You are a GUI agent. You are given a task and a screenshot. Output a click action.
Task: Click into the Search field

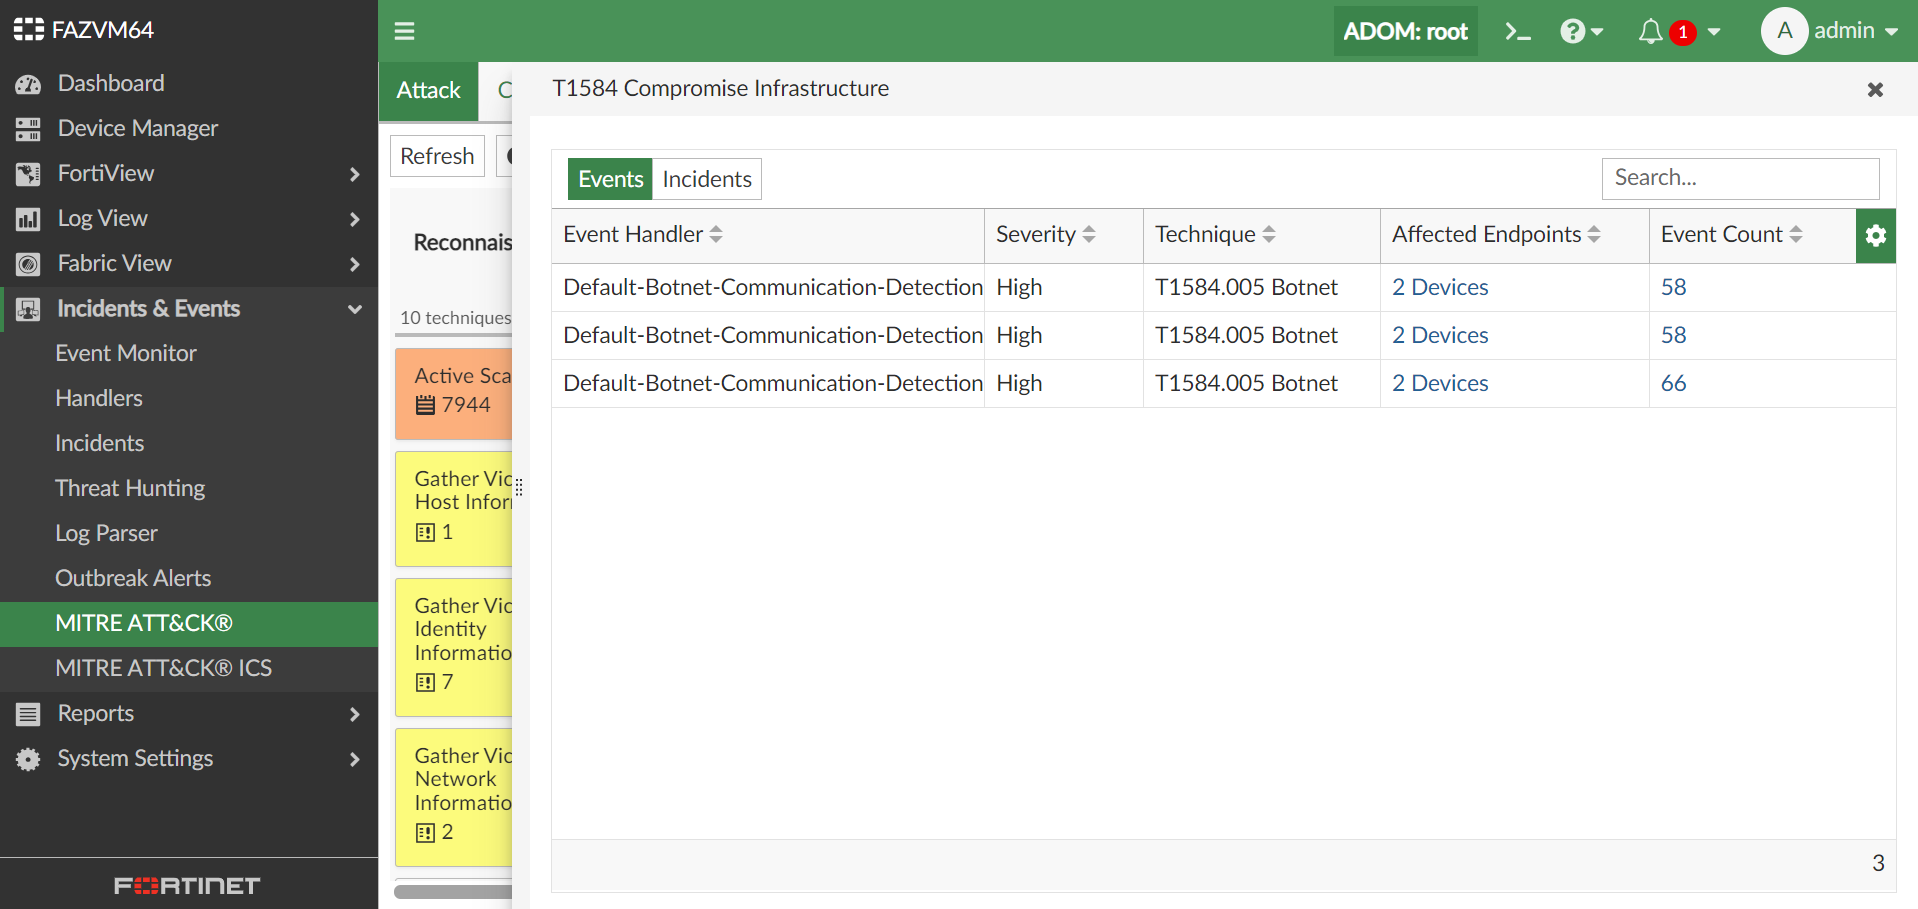[x=1739, y=178]
